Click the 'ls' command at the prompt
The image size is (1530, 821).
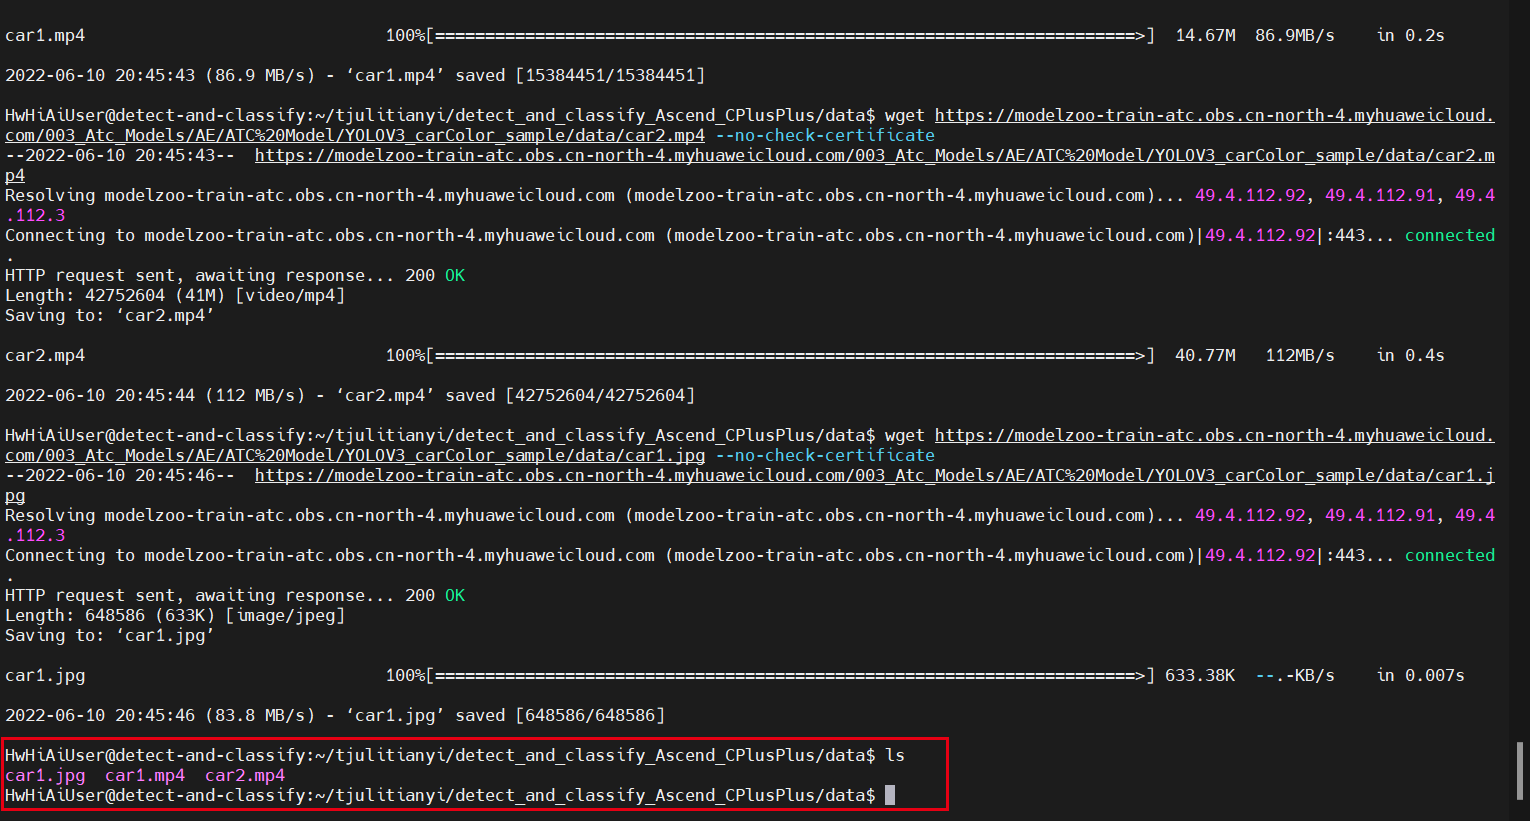(x=895, y=755)
